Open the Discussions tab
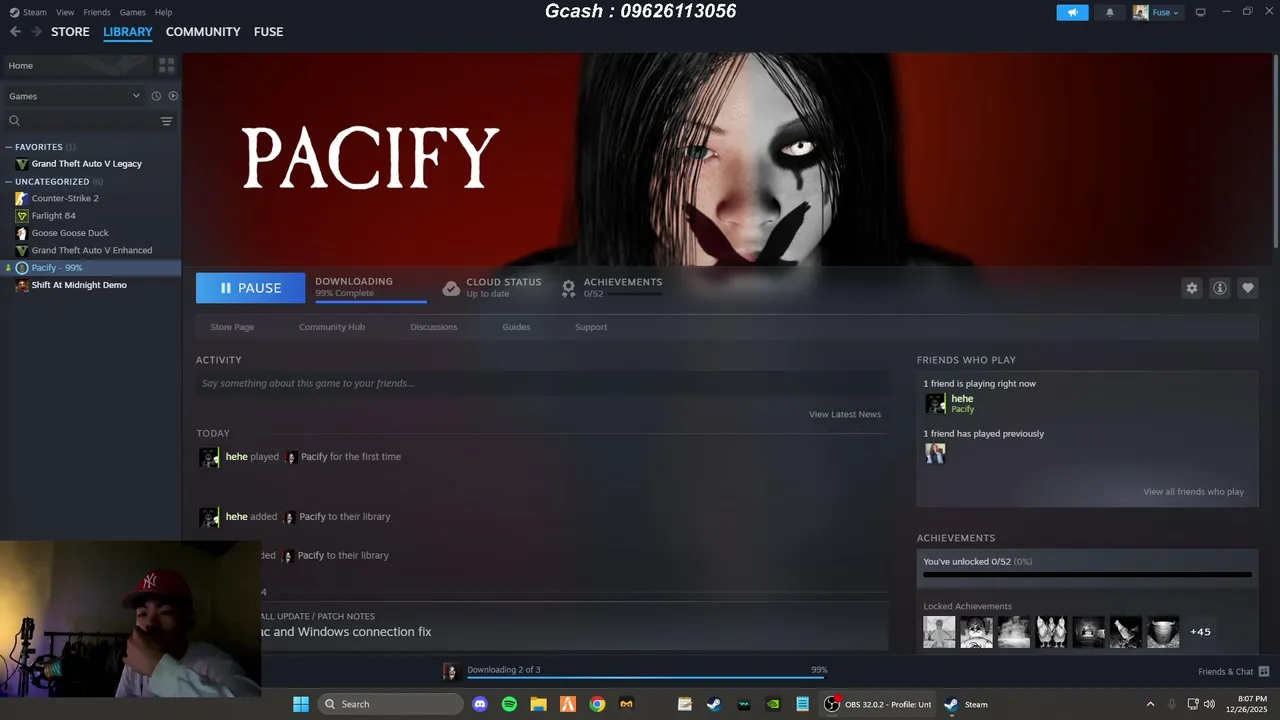Screen dimensions: 1280x720 [x=434, y=327]
